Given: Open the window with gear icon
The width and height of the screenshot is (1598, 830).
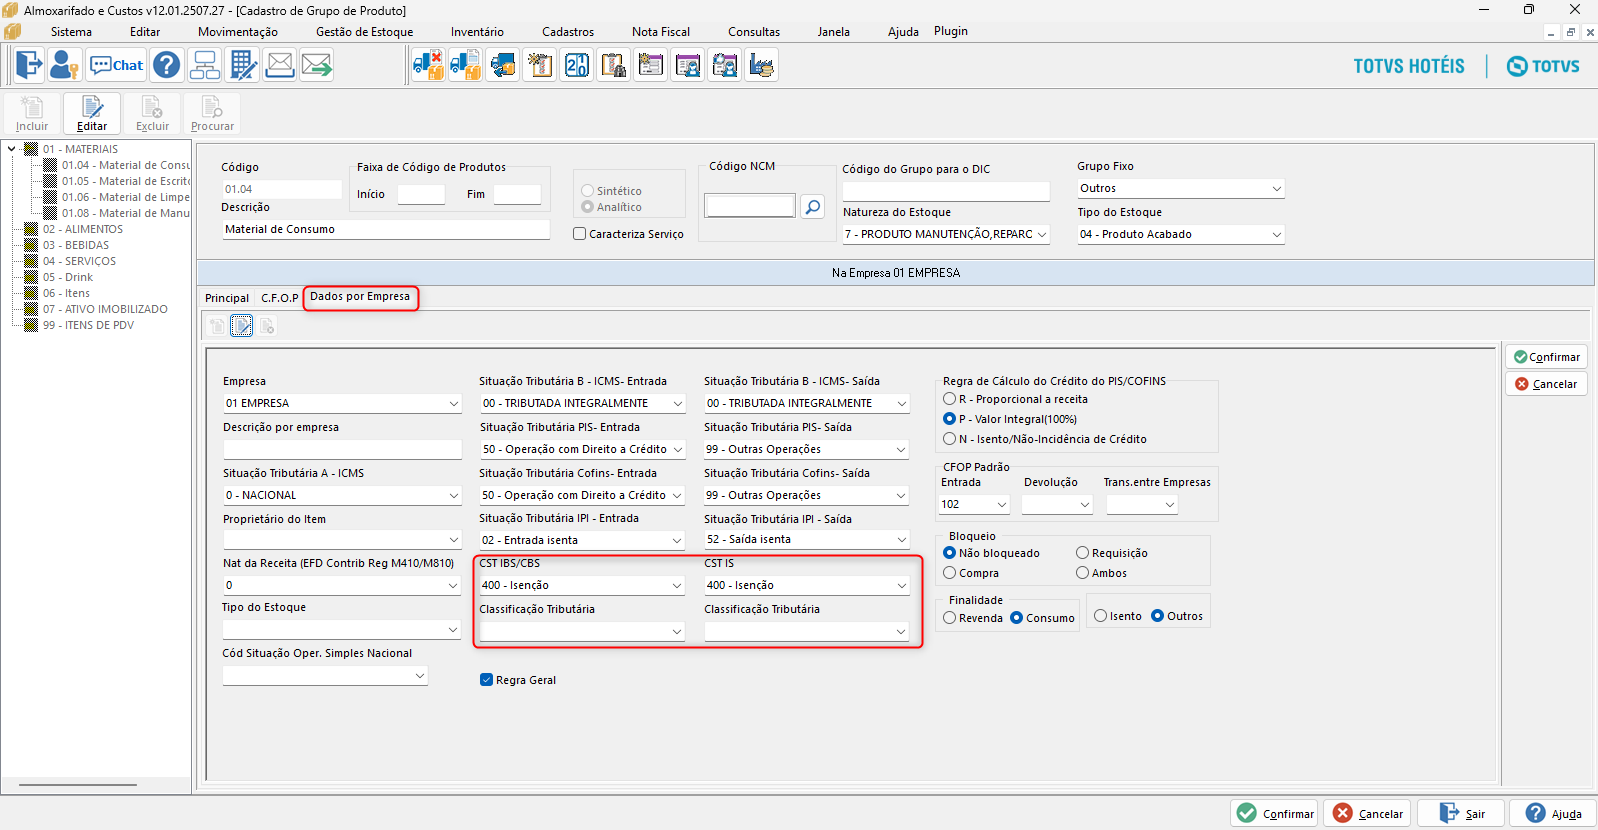Looking at the screenshot, I should click(x=651, y=65).
